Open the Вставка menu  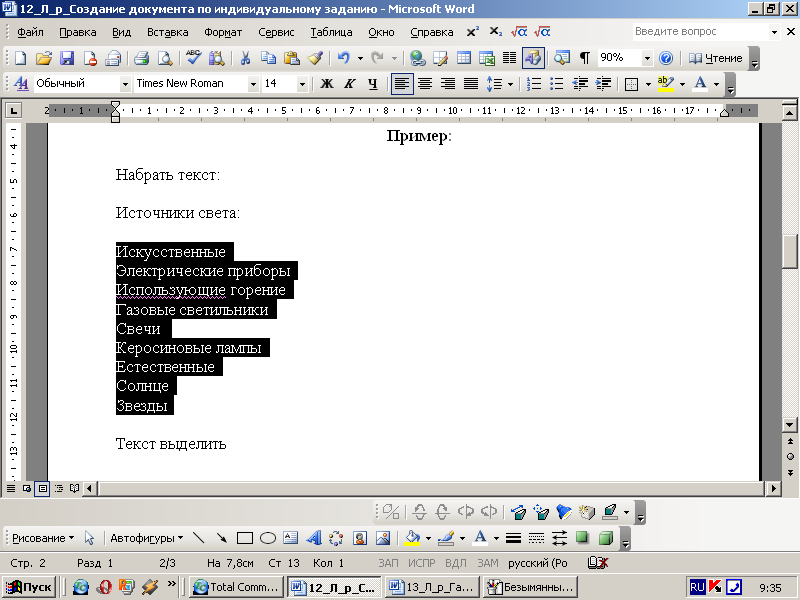click(x=167, y=32)
